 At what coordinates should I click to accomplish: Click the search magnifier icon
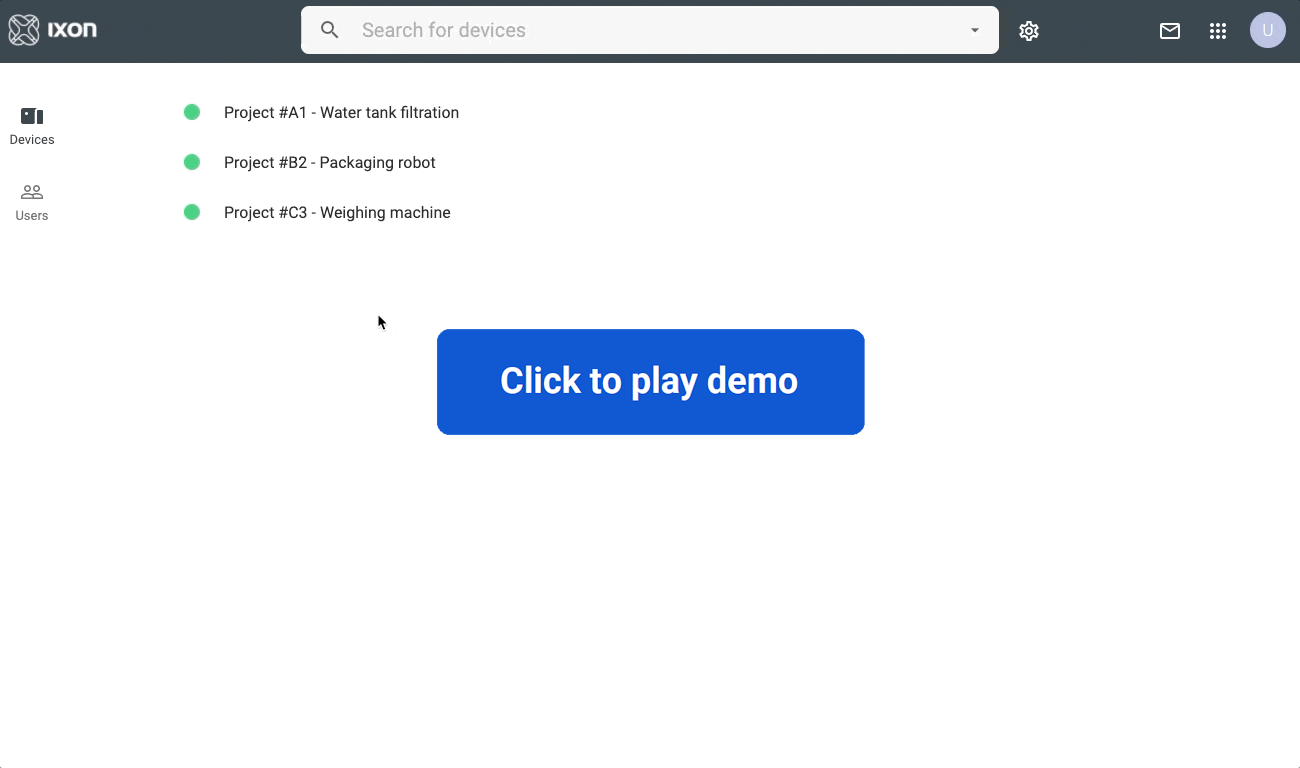pos(330,30)
